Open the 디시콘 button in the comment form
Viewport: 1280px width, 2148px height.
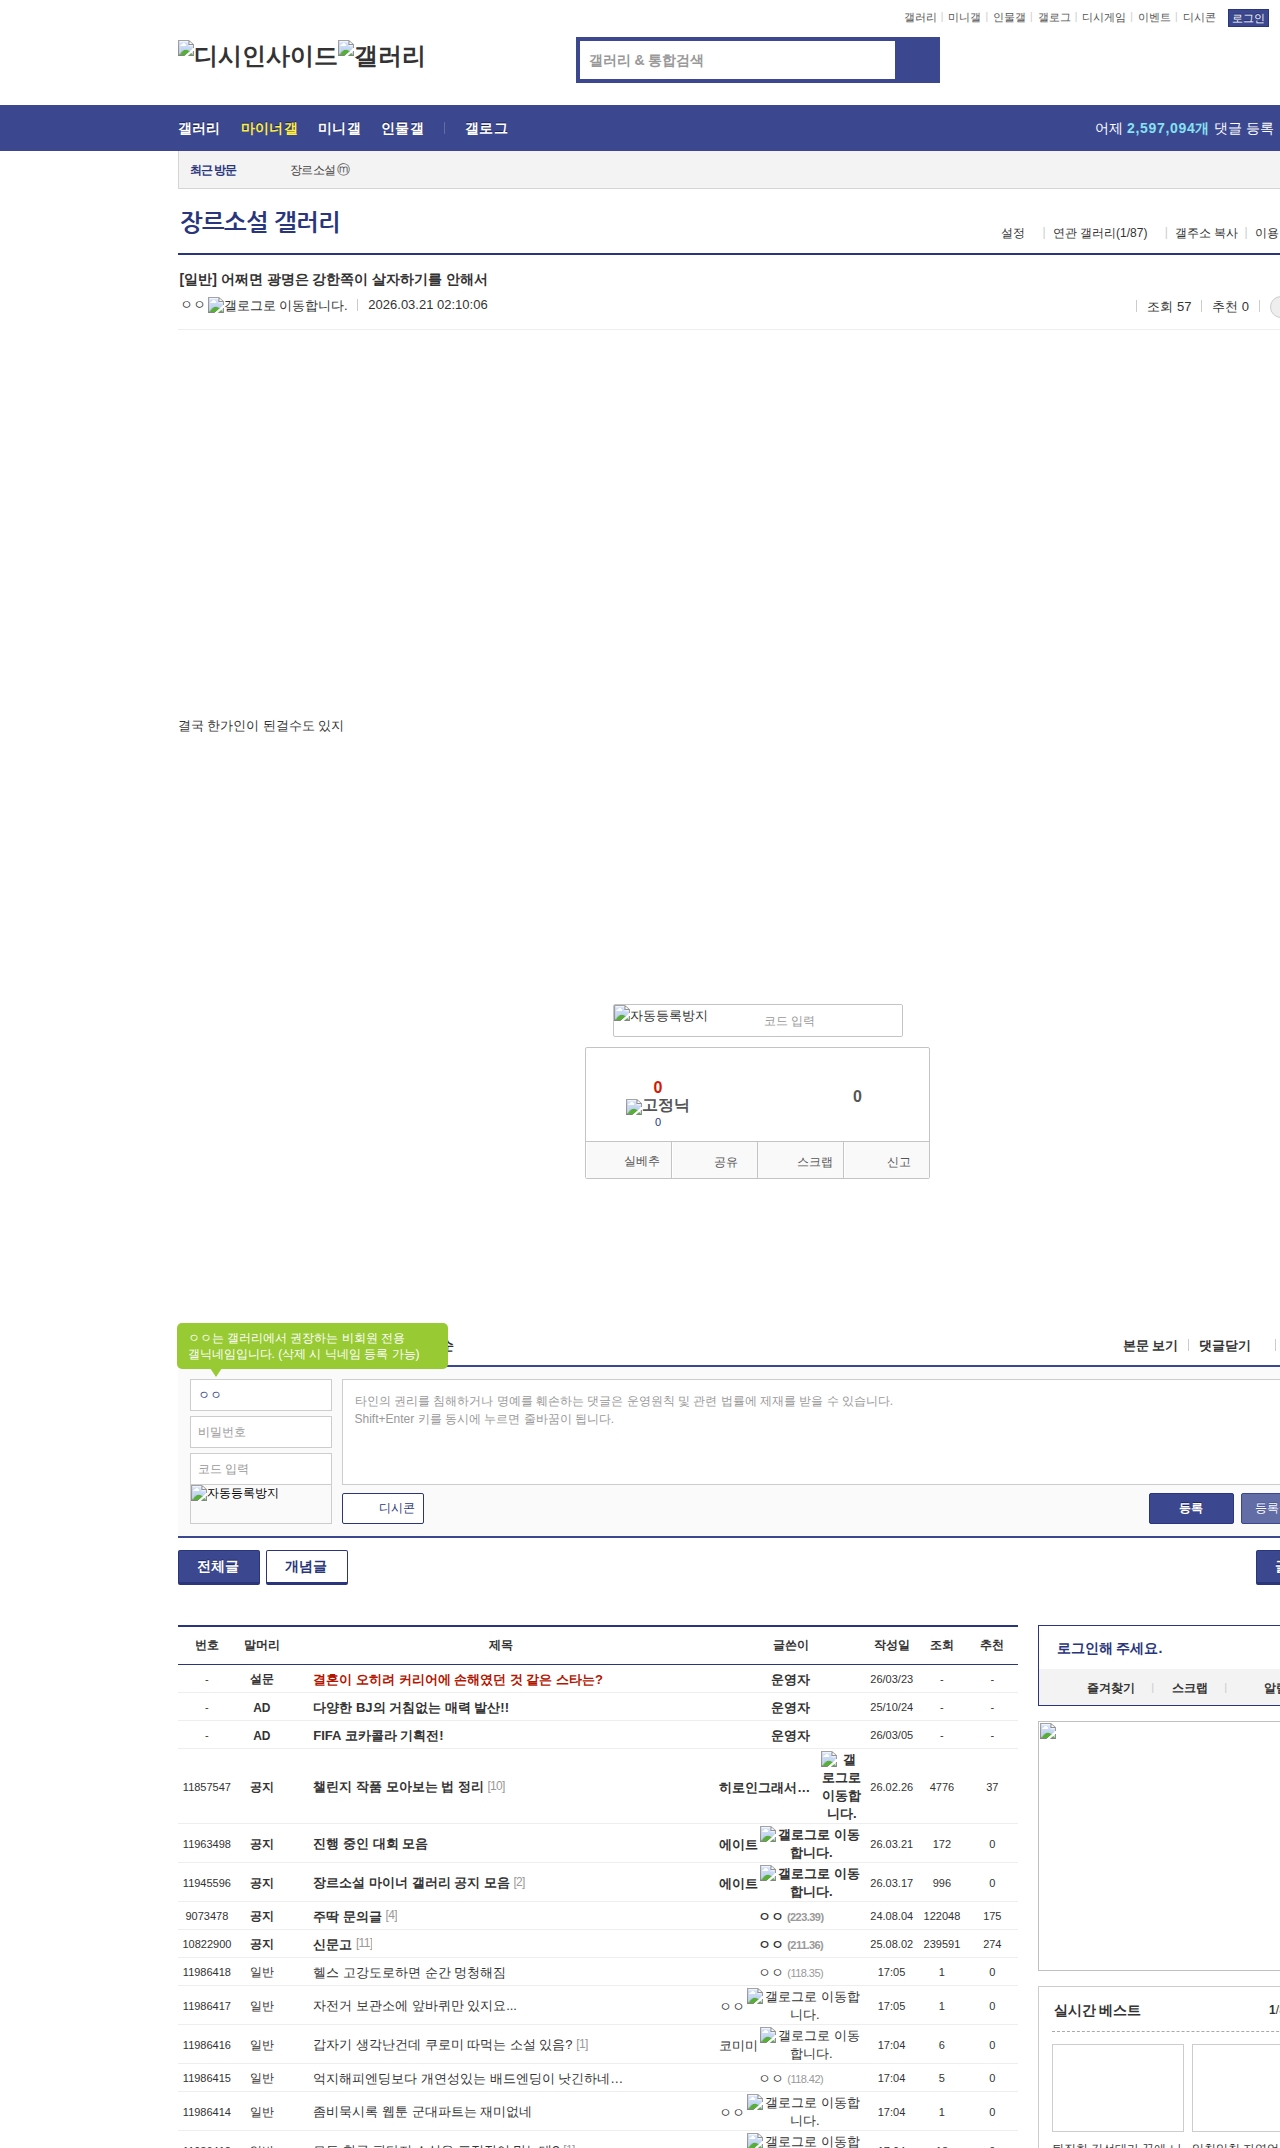tap(383, 1508)
